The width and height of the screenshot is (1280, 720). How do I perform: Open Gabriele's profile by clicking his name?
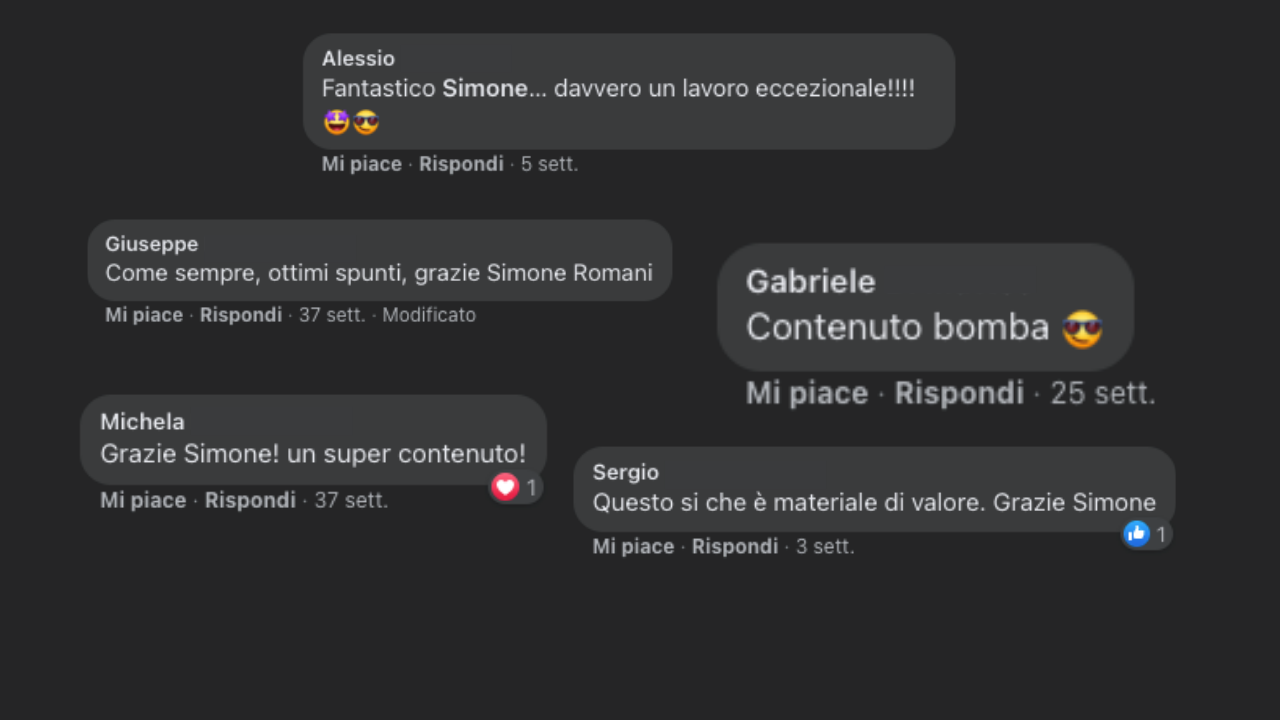pos(810,282)
